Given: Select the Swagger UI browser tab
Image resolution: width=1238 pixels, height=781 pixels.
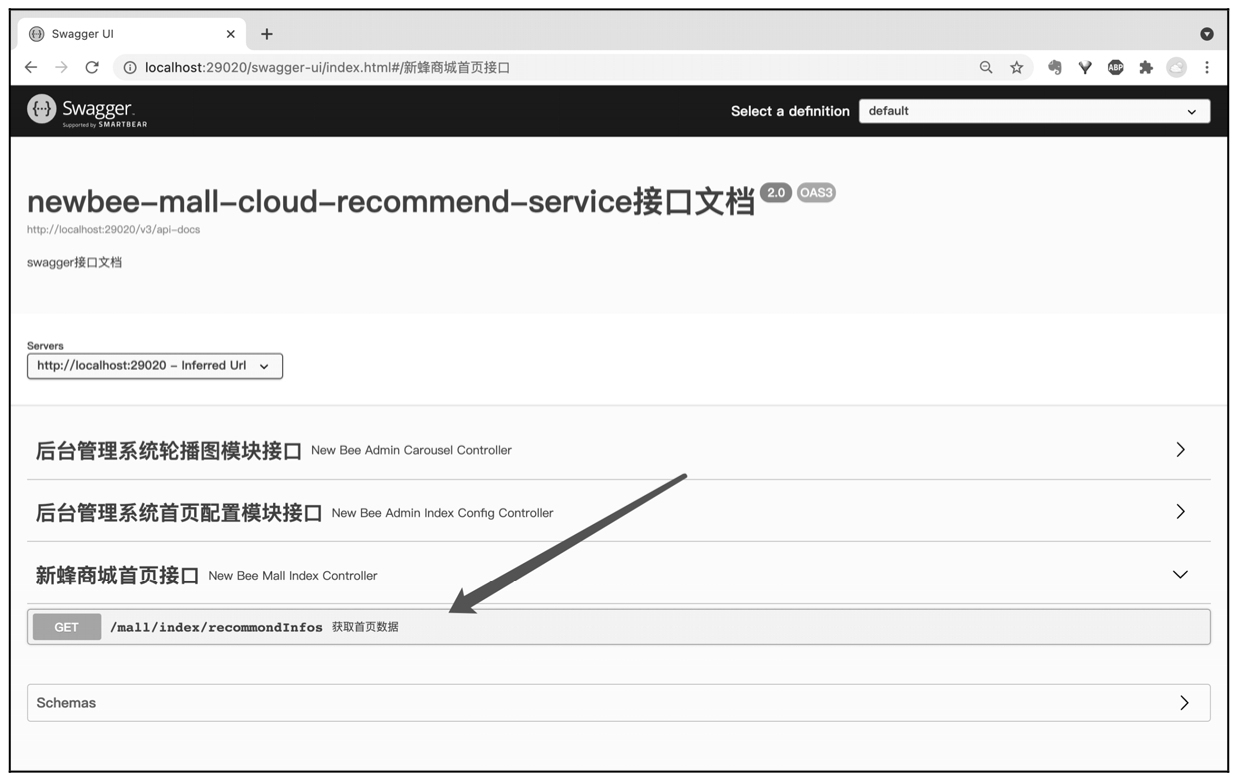Looking at the screenshot, I should [x=132, y=34].
